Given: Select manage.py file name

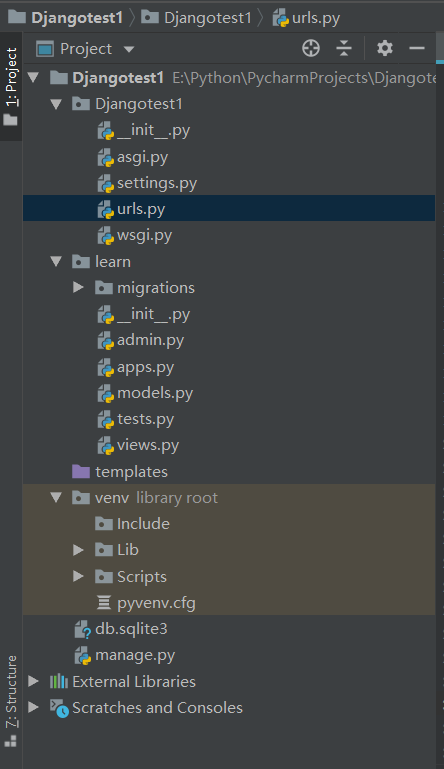Looking at the screenshot, I should coord(135,655).
